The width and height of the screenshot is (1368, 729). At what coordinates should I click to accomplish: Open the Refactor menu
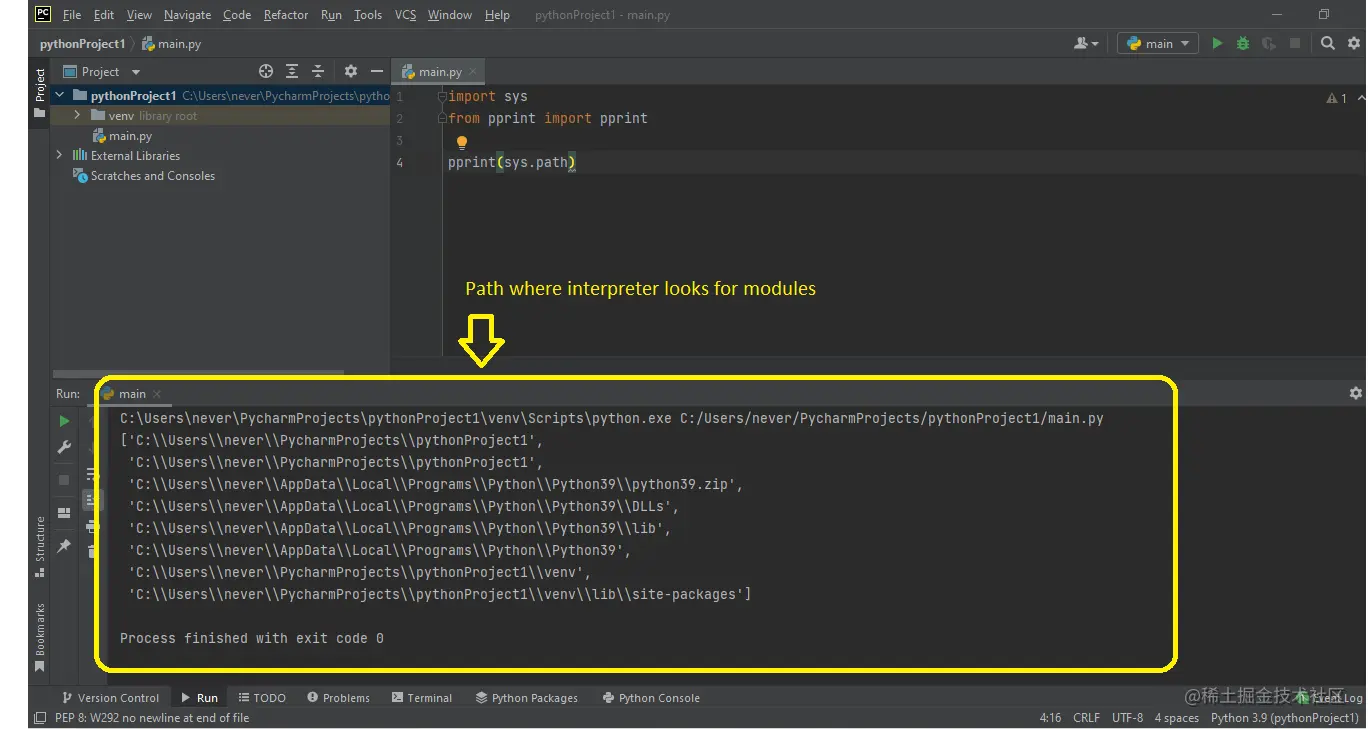point(285,14)
